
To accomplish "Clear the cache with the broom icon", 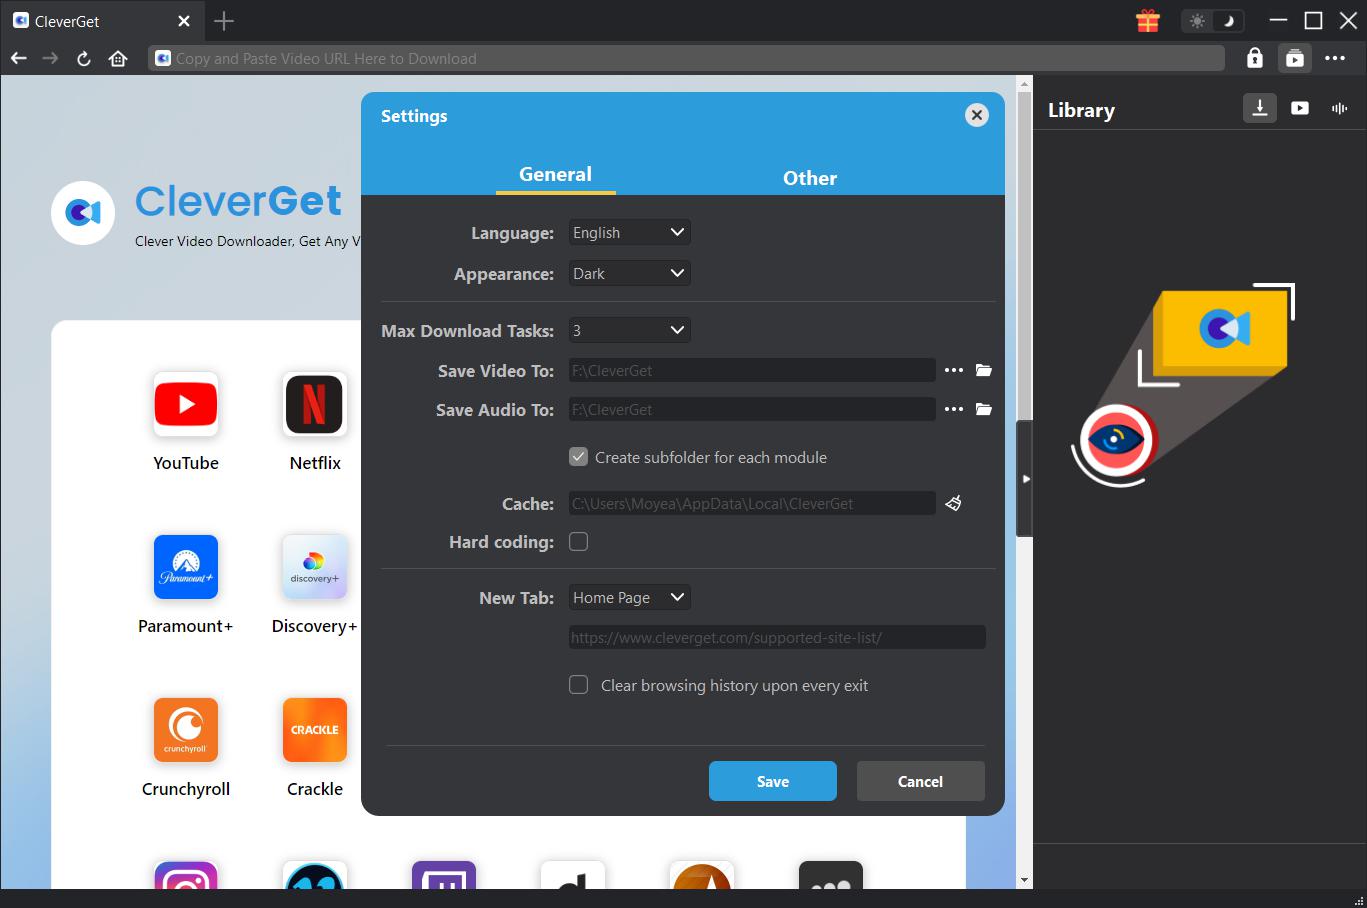I will coord(952,503).
